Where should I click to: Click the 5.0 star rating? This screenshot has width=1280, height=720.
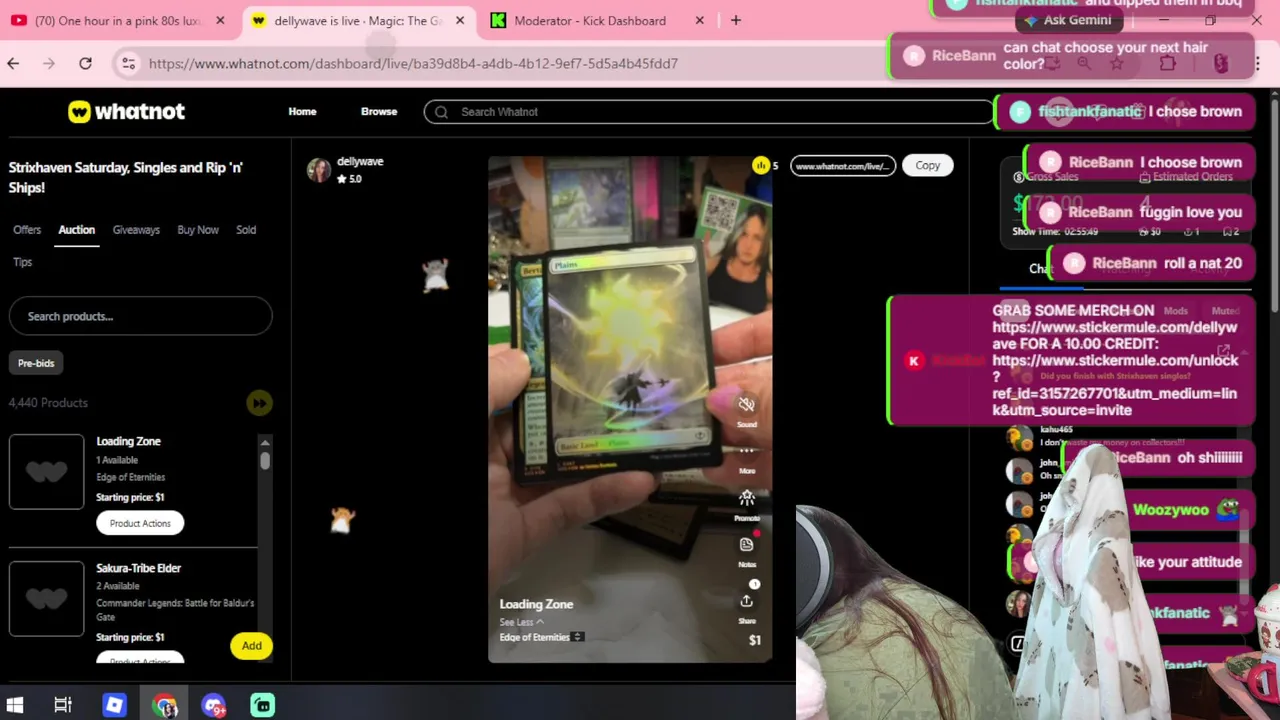coord(349,179)
